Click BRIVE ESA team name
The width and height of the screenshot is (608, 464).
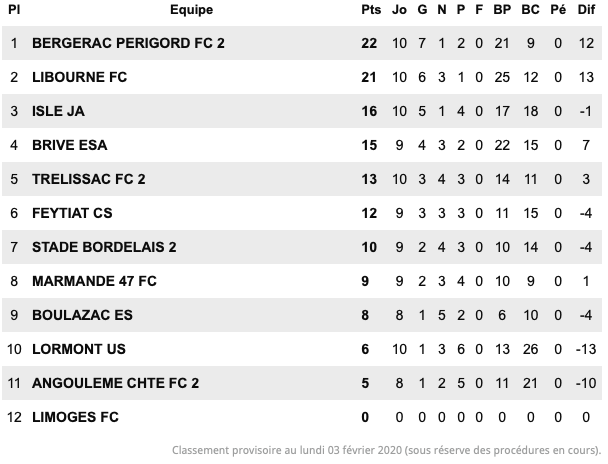[70, 145]
